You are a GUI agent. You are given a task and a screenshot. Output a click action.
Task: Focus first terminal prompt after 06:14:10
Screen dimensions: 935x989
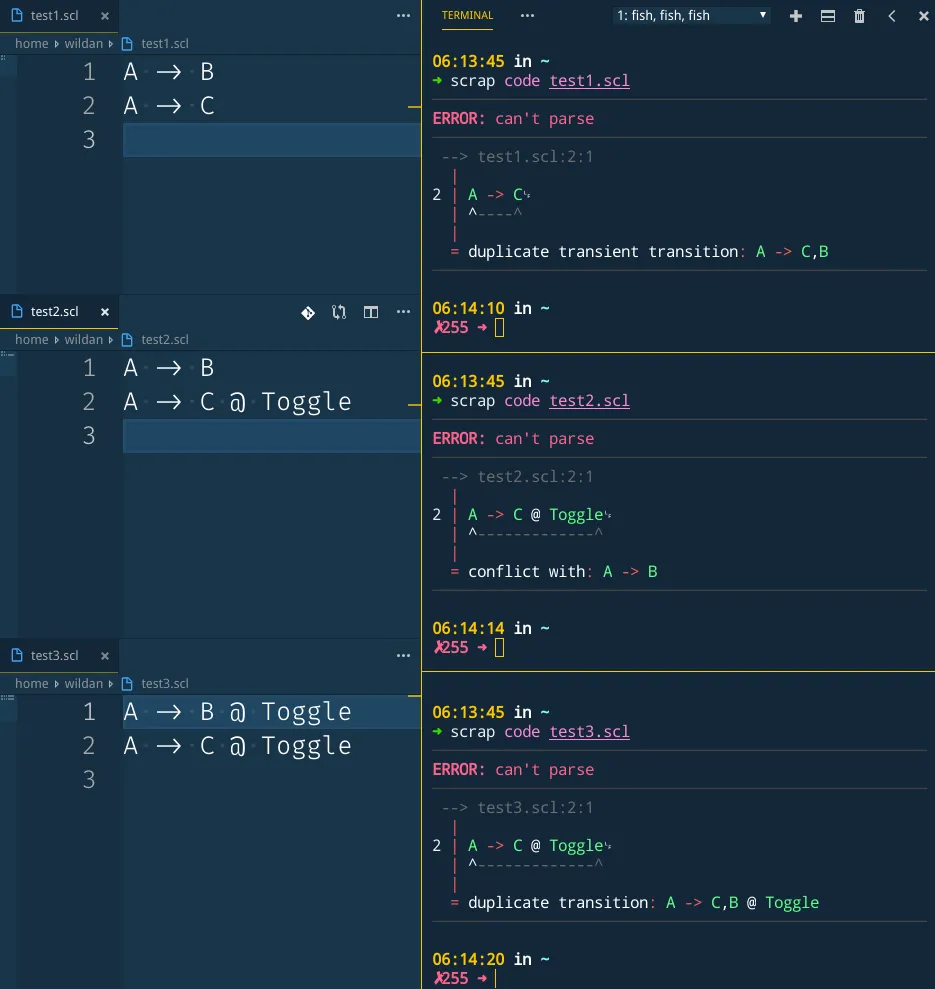[x=499, y=327]
